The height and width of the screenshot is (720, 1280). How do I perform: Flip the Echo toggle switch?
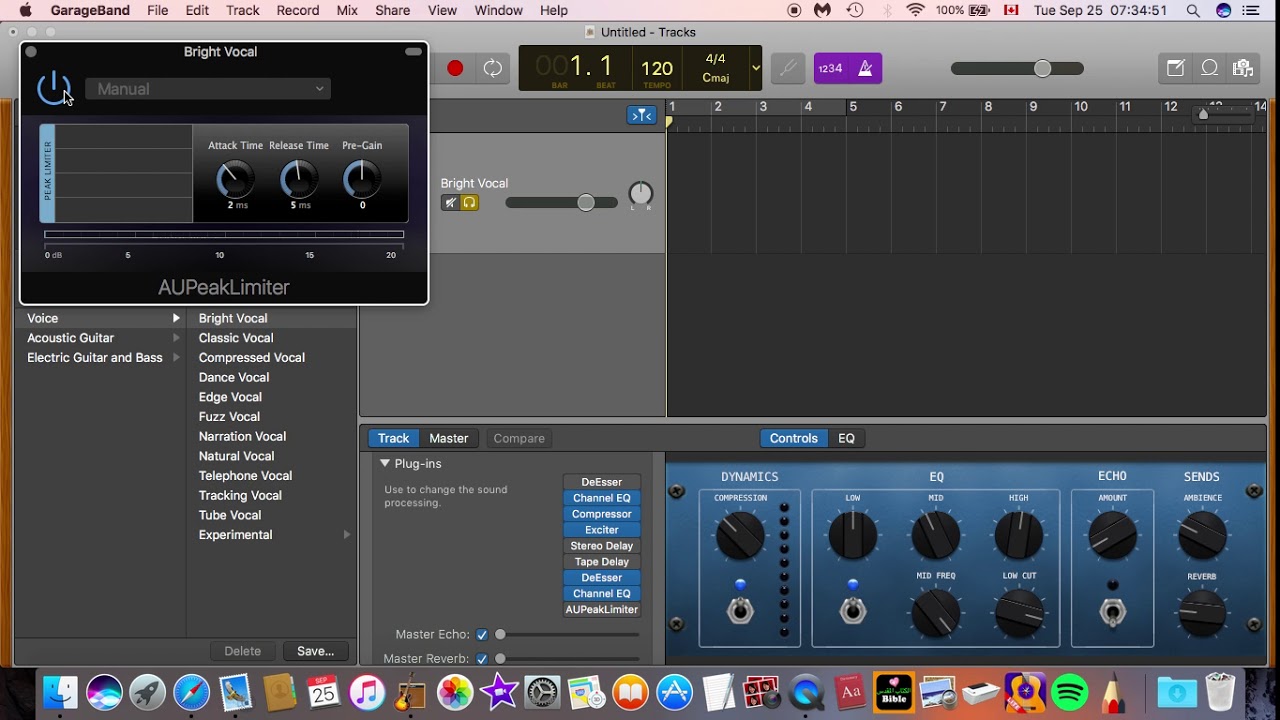click(x=1113, y=611)
